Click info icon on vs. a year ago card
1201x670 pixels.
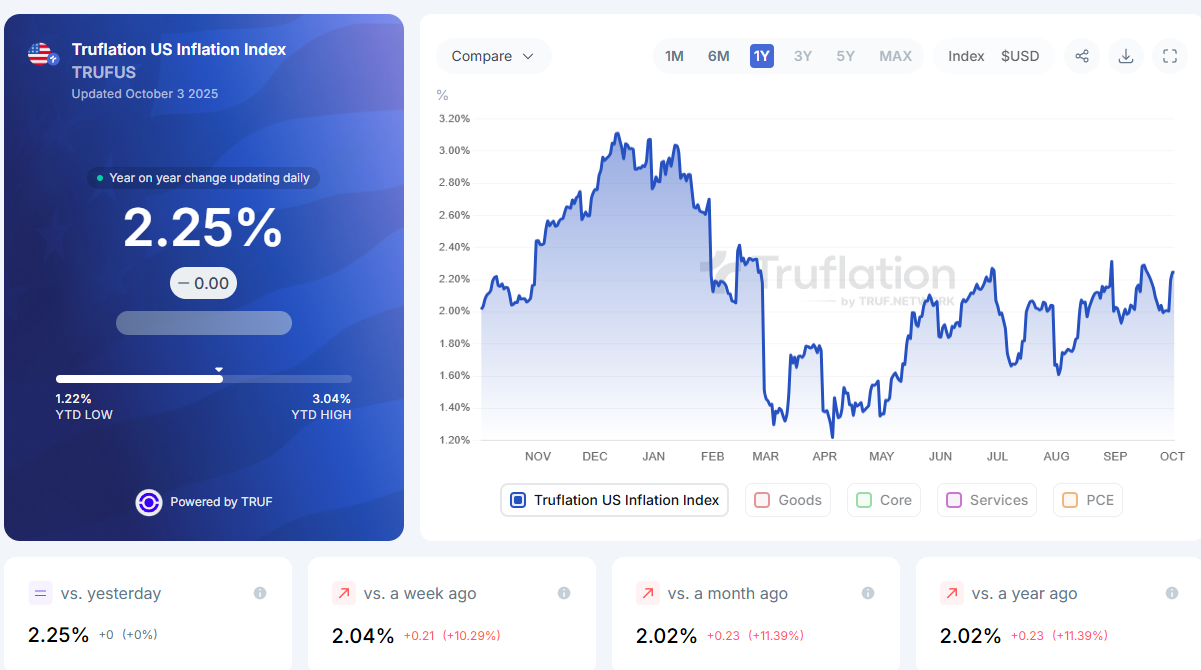(x=1172, y=593)
